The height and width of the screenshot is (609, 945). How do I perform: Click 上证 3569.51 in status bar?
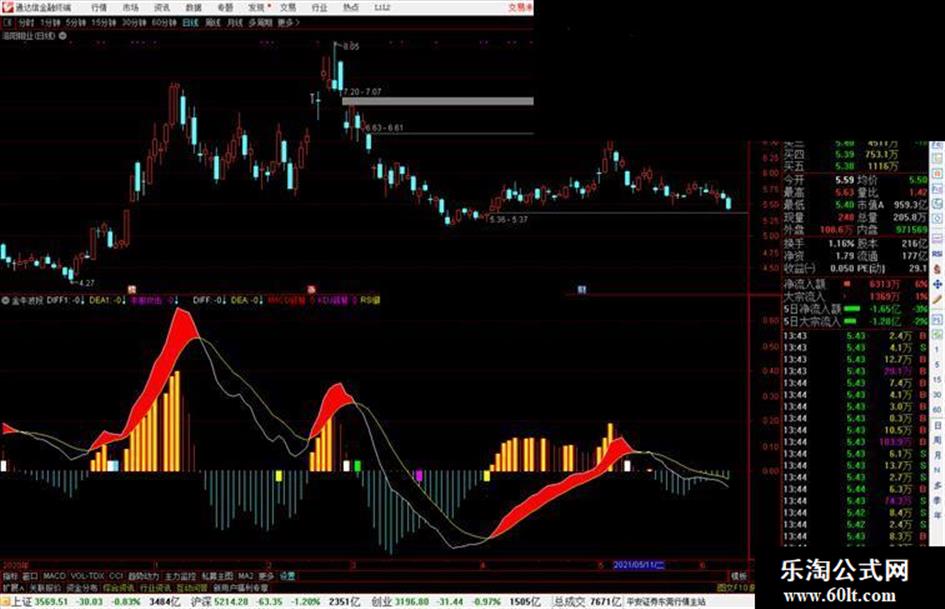coord(40,602)
